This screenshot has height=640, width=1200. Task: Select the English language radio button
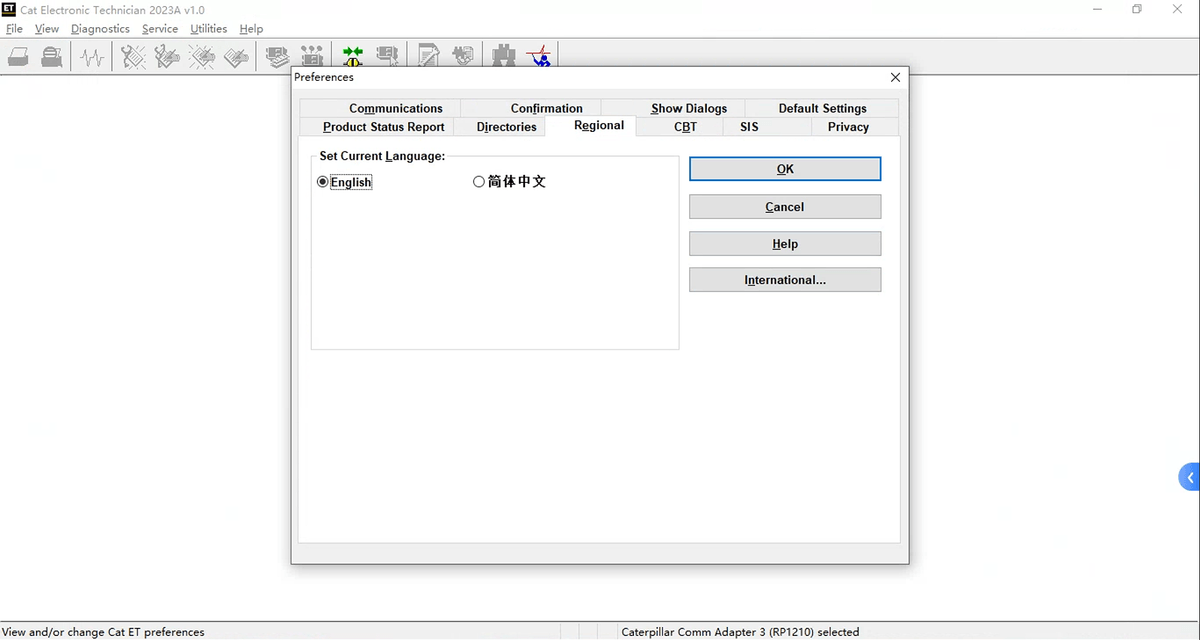point(323,182)
